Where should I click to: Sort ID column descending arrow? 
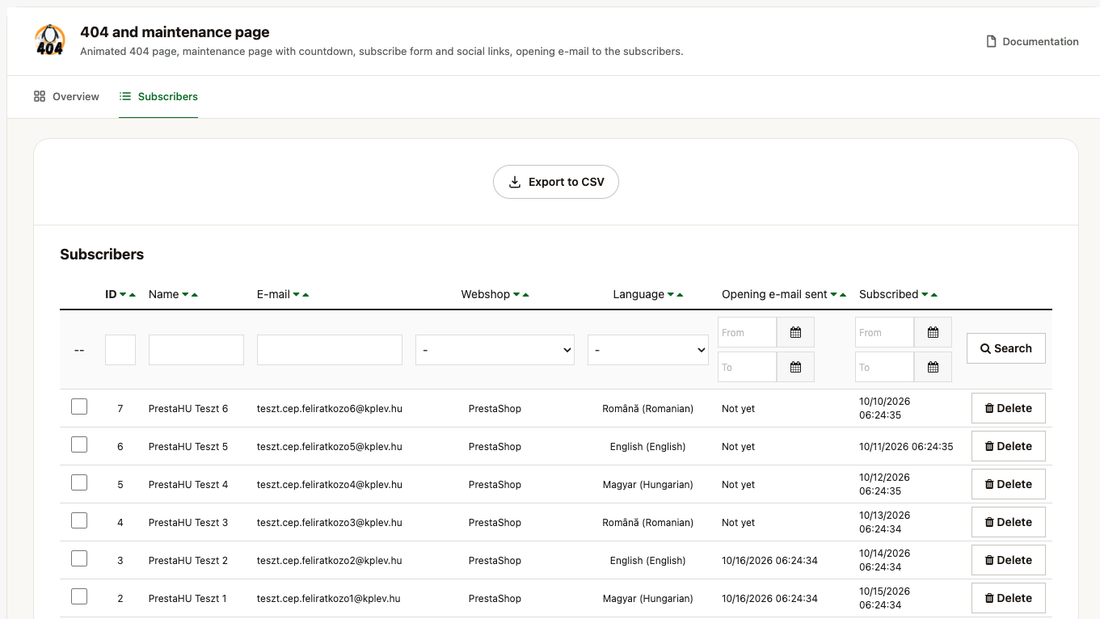[123, 295]
